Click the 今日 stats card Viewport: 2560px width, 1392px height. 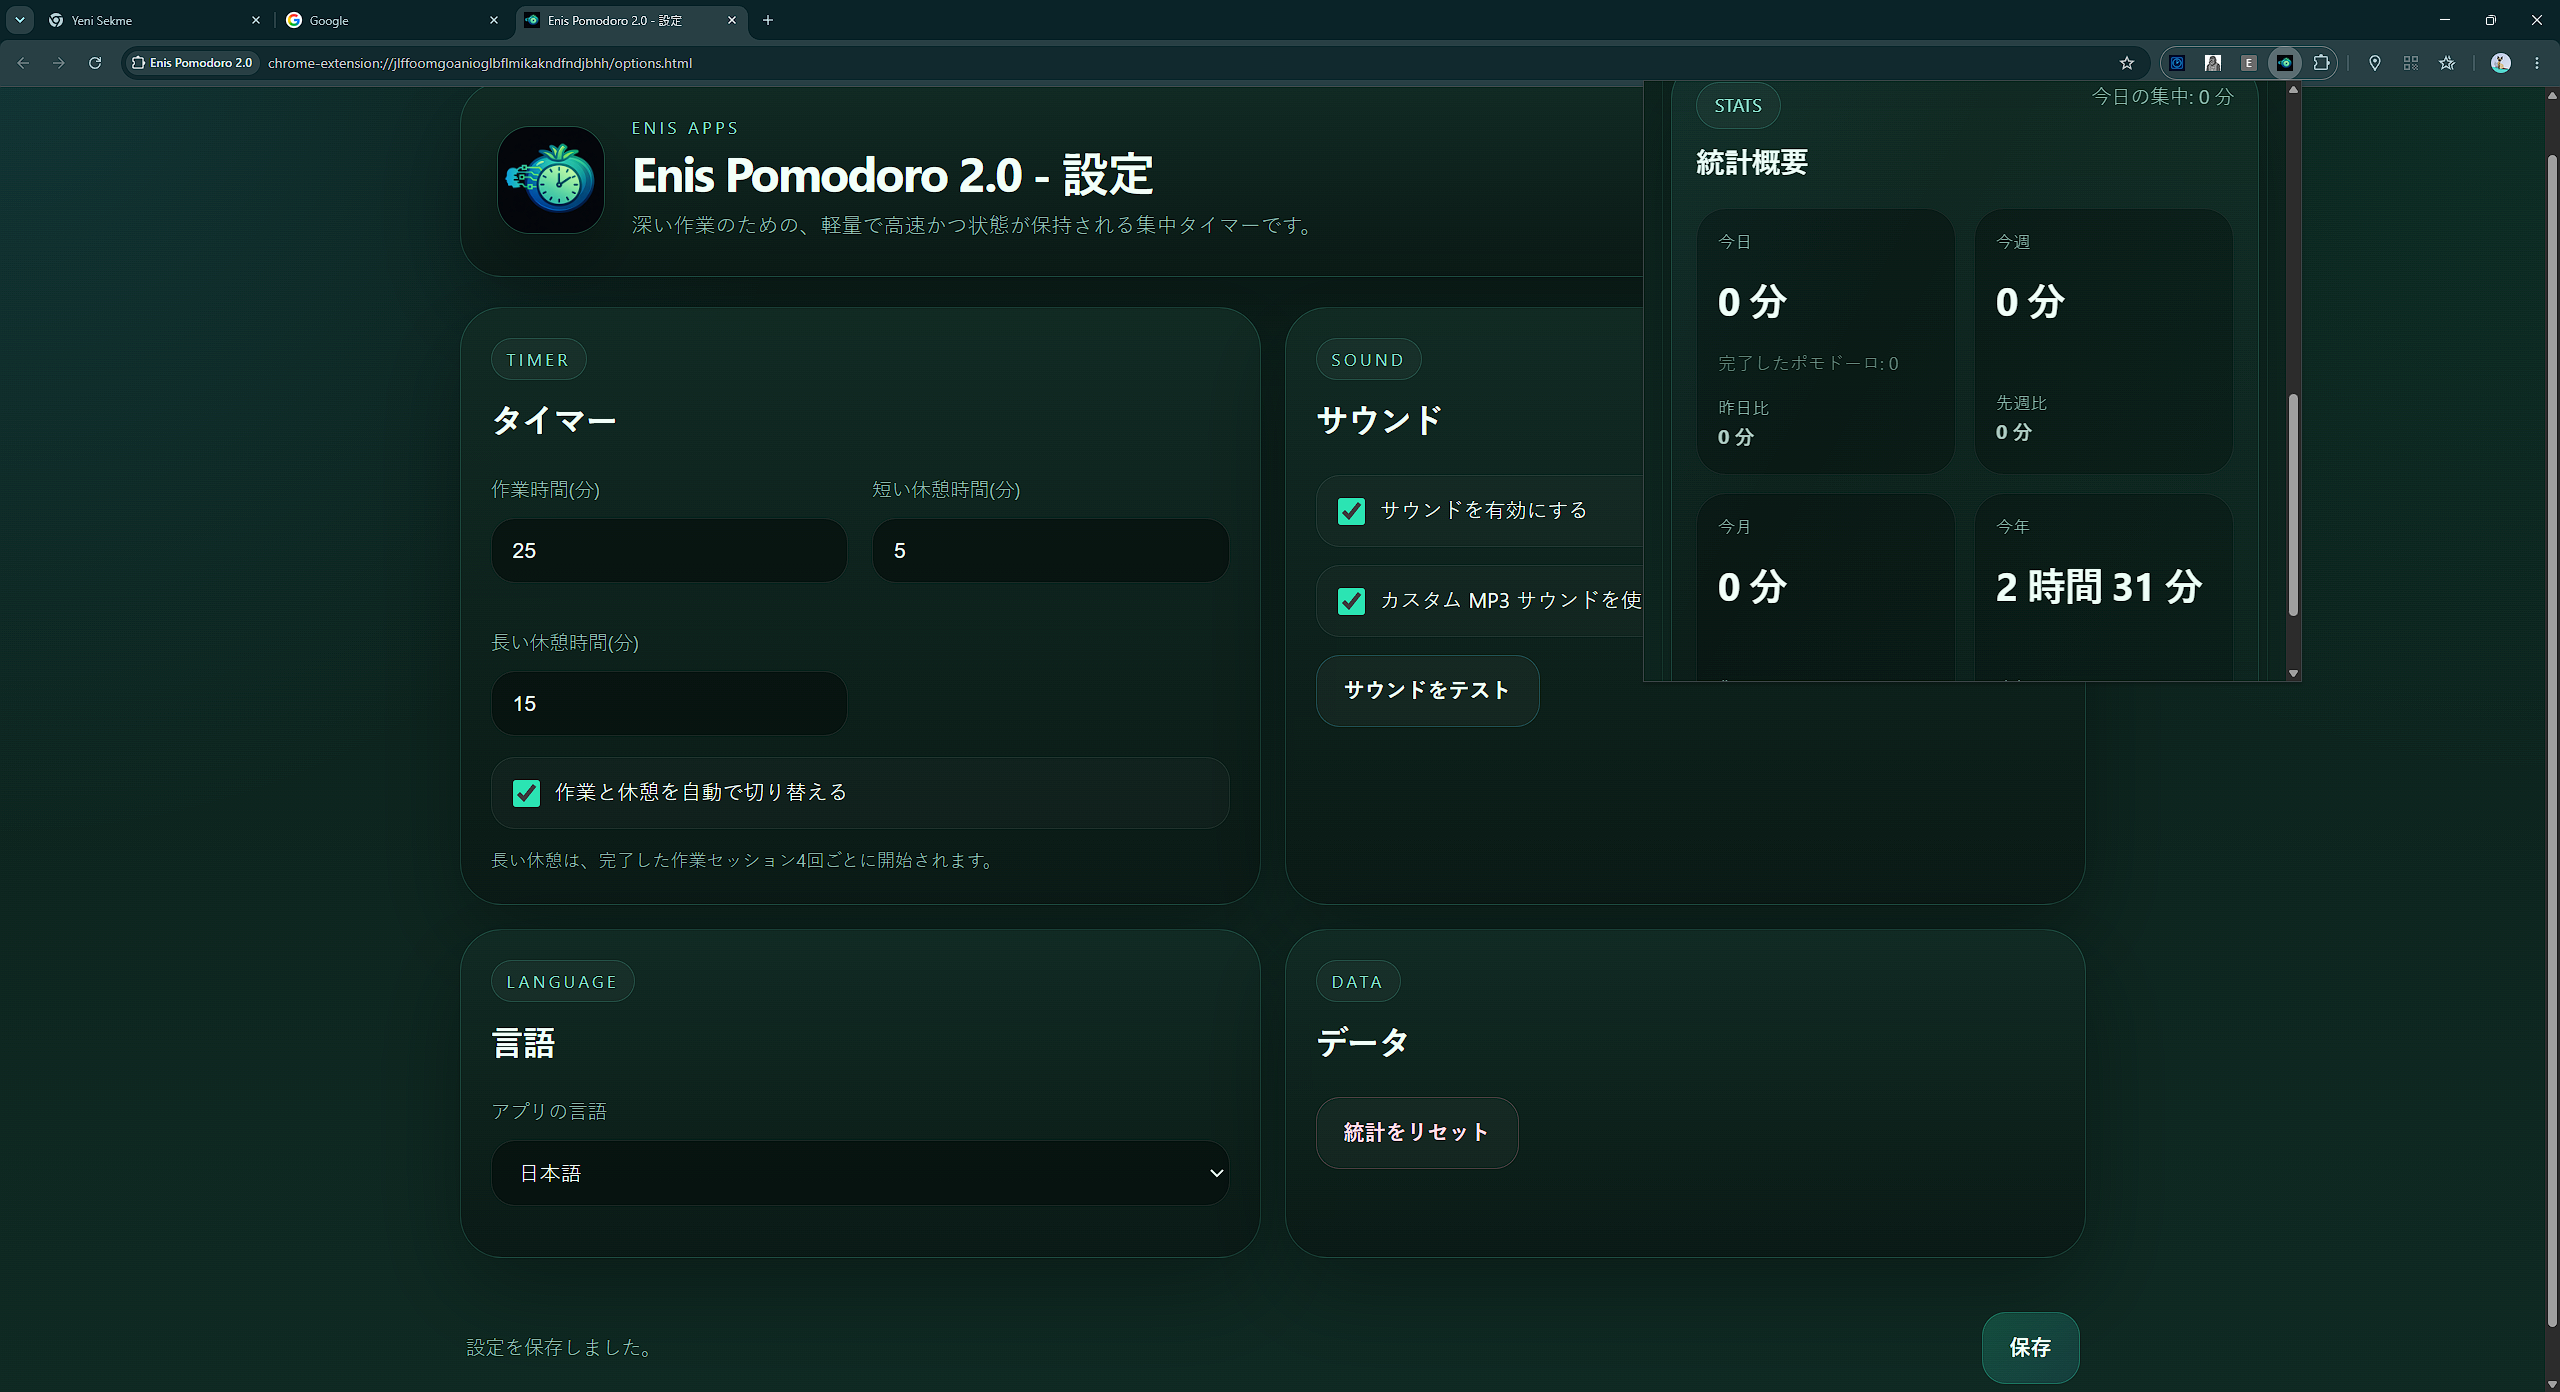[1826, 341]
